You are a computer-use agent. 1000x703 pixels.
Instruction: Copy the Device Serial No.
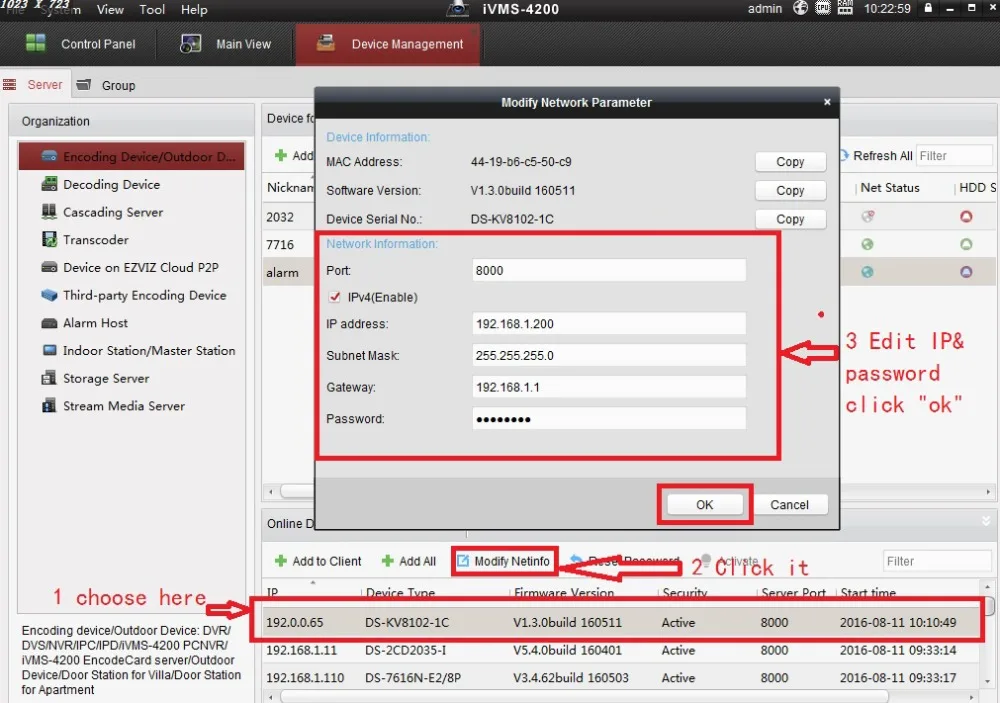tap(790, 219)
